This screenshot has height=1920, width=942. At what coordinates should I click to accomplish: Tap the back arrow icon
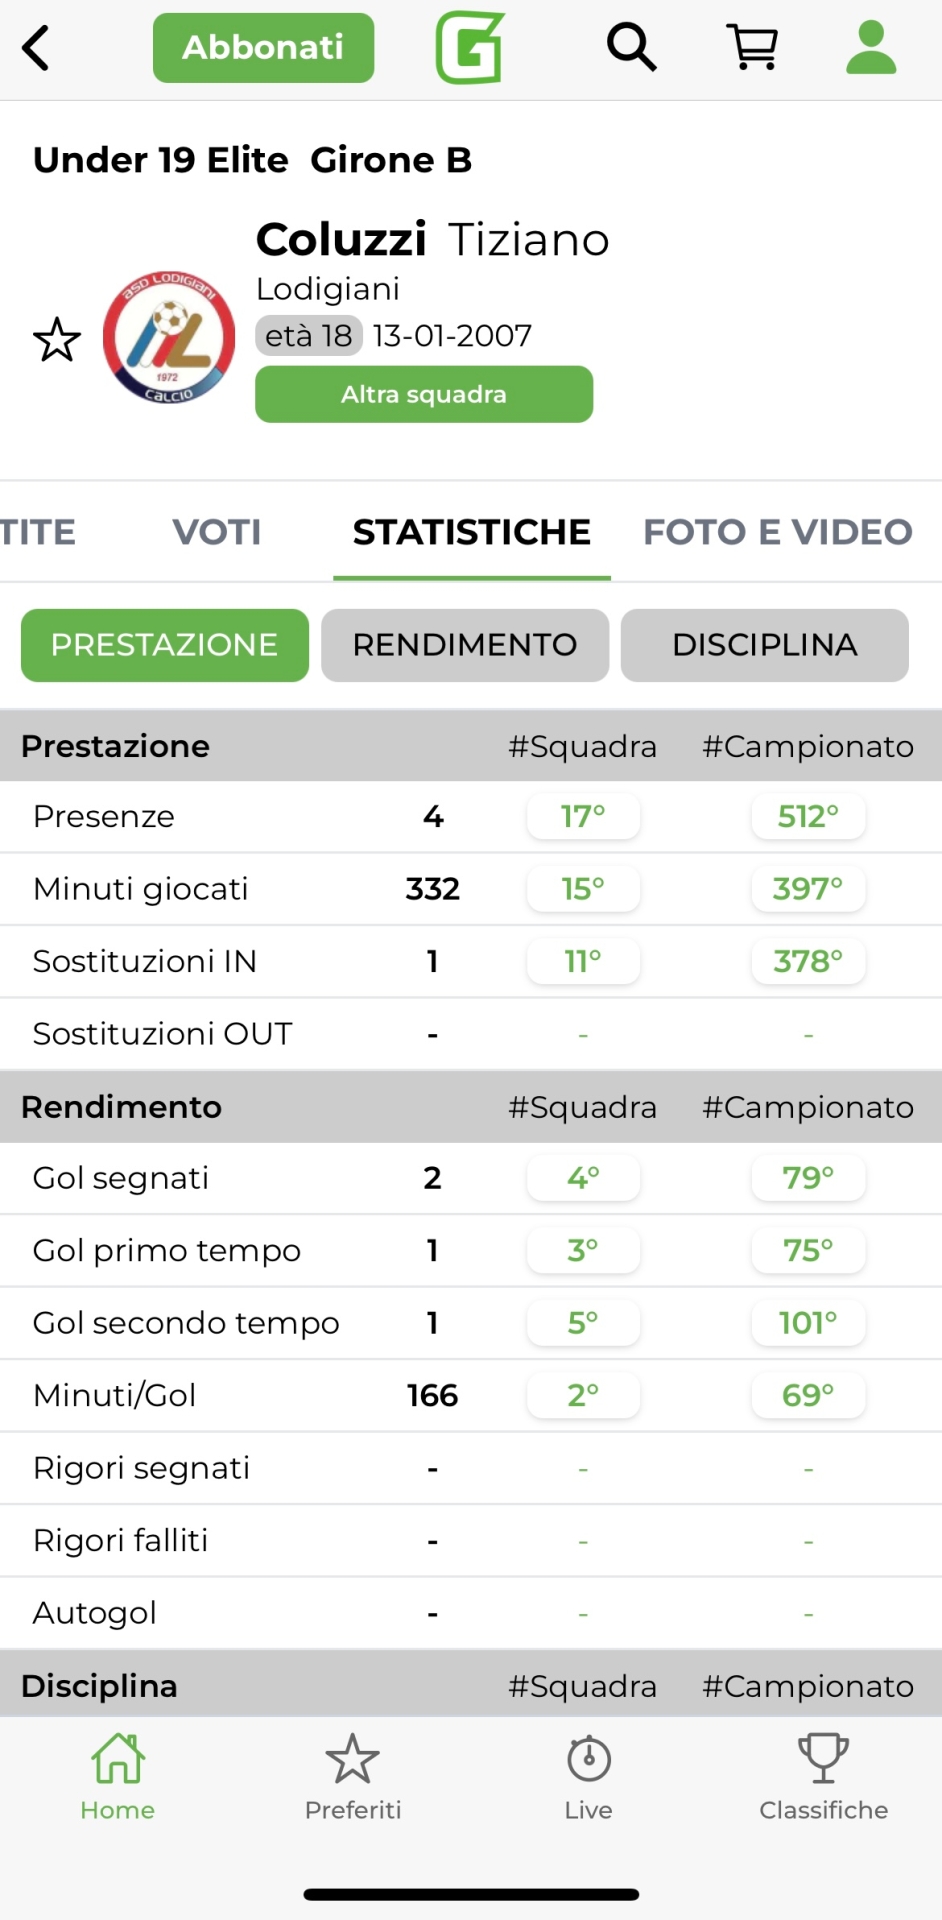click(37, 48)
